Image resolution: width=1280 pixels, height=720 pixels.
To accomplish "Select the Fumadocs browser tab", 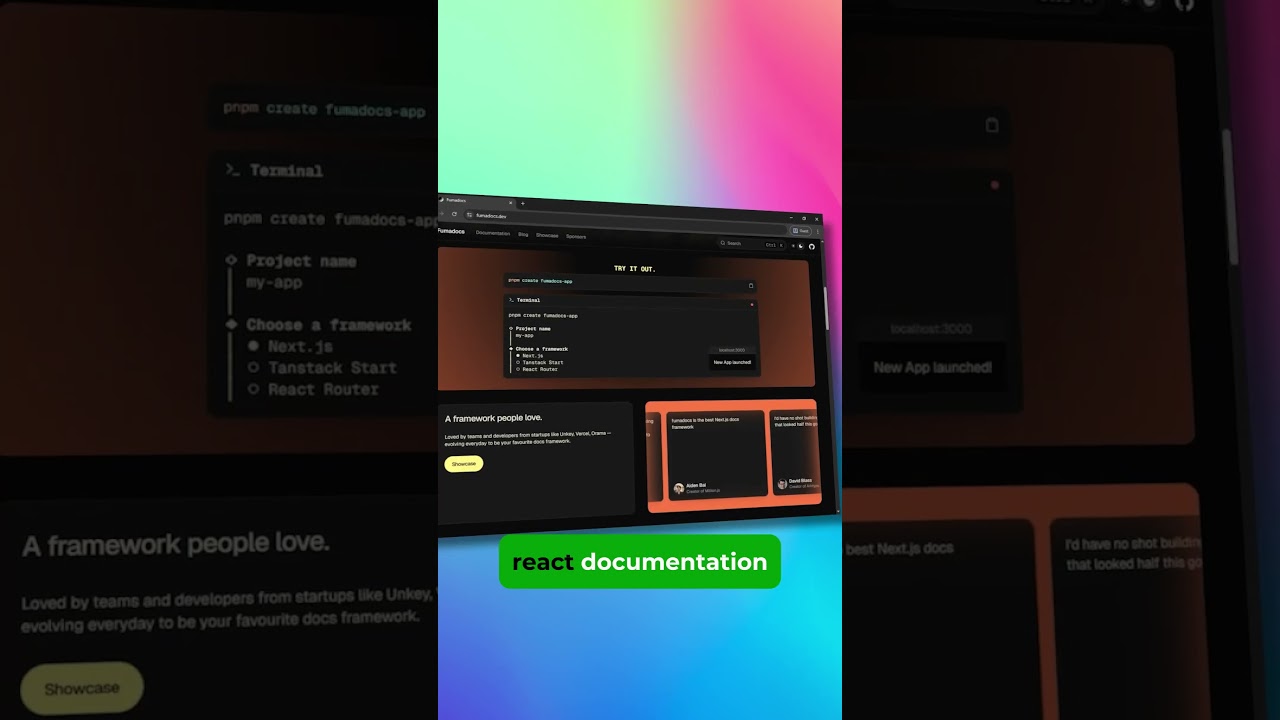I will click(x=475, y=201).
